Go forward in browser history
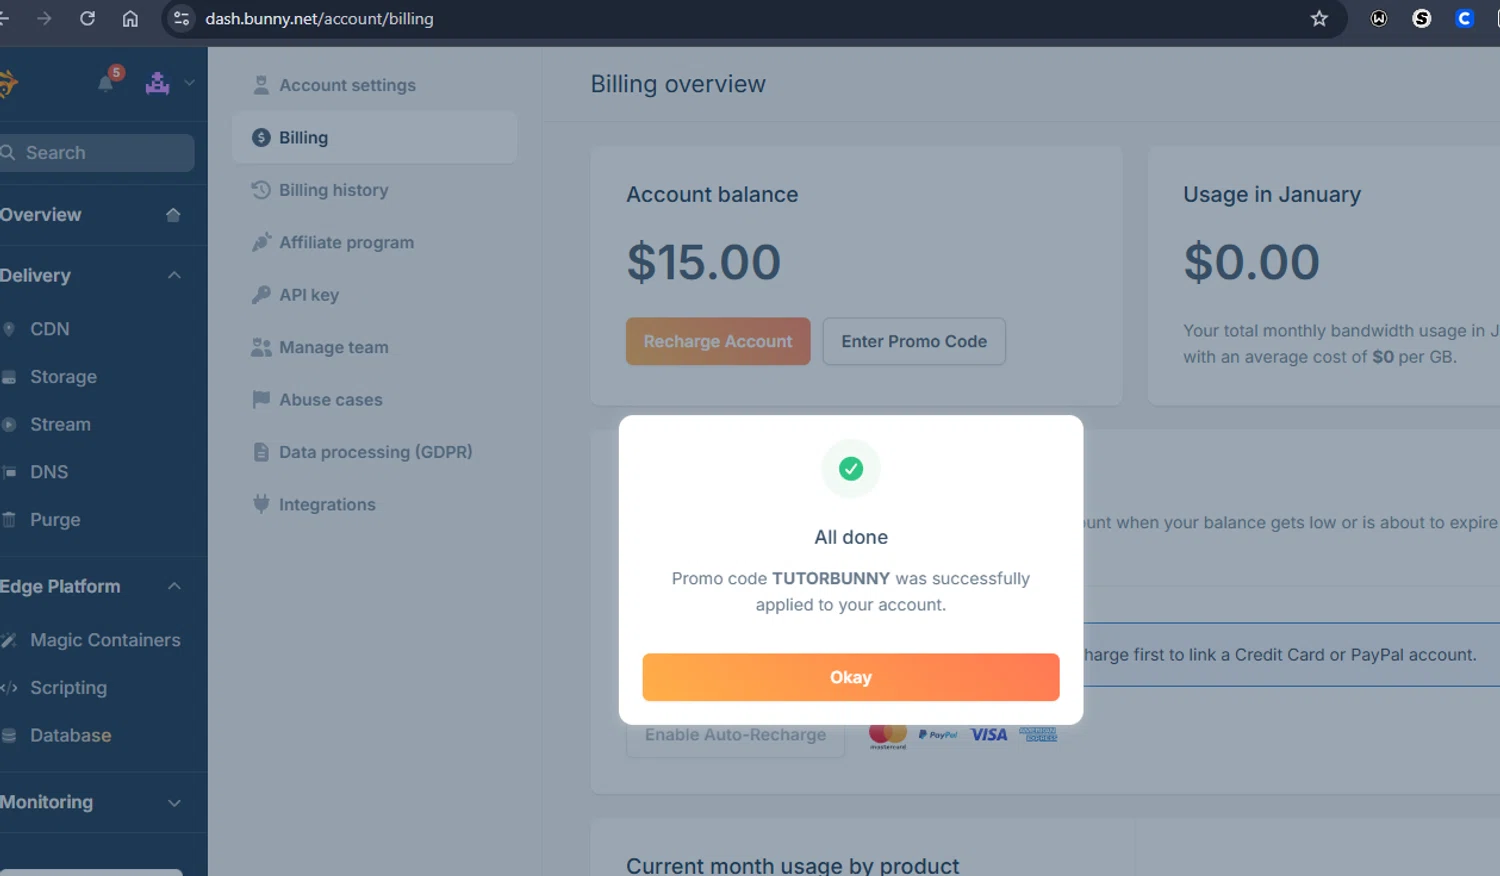1500x876 pixels. [x=44, y=18]
